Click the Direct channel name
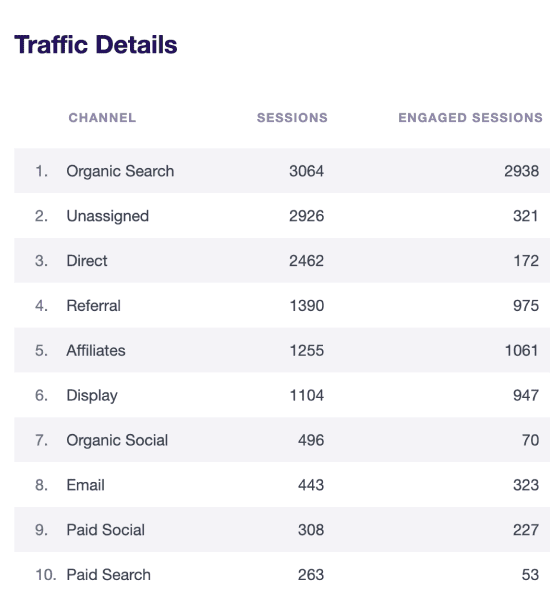550x592 pixels. pyautogui.click(x=87, y=261)
